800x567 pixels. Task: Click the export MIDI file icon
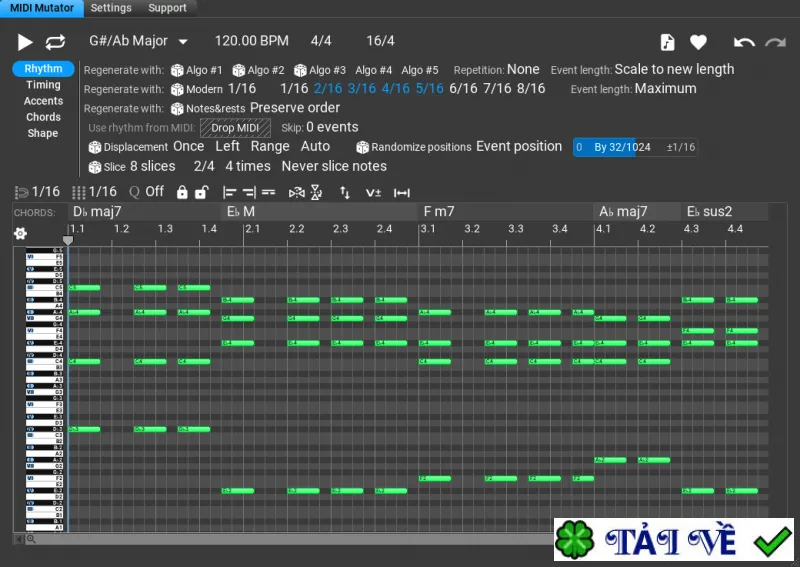(667, 42)
